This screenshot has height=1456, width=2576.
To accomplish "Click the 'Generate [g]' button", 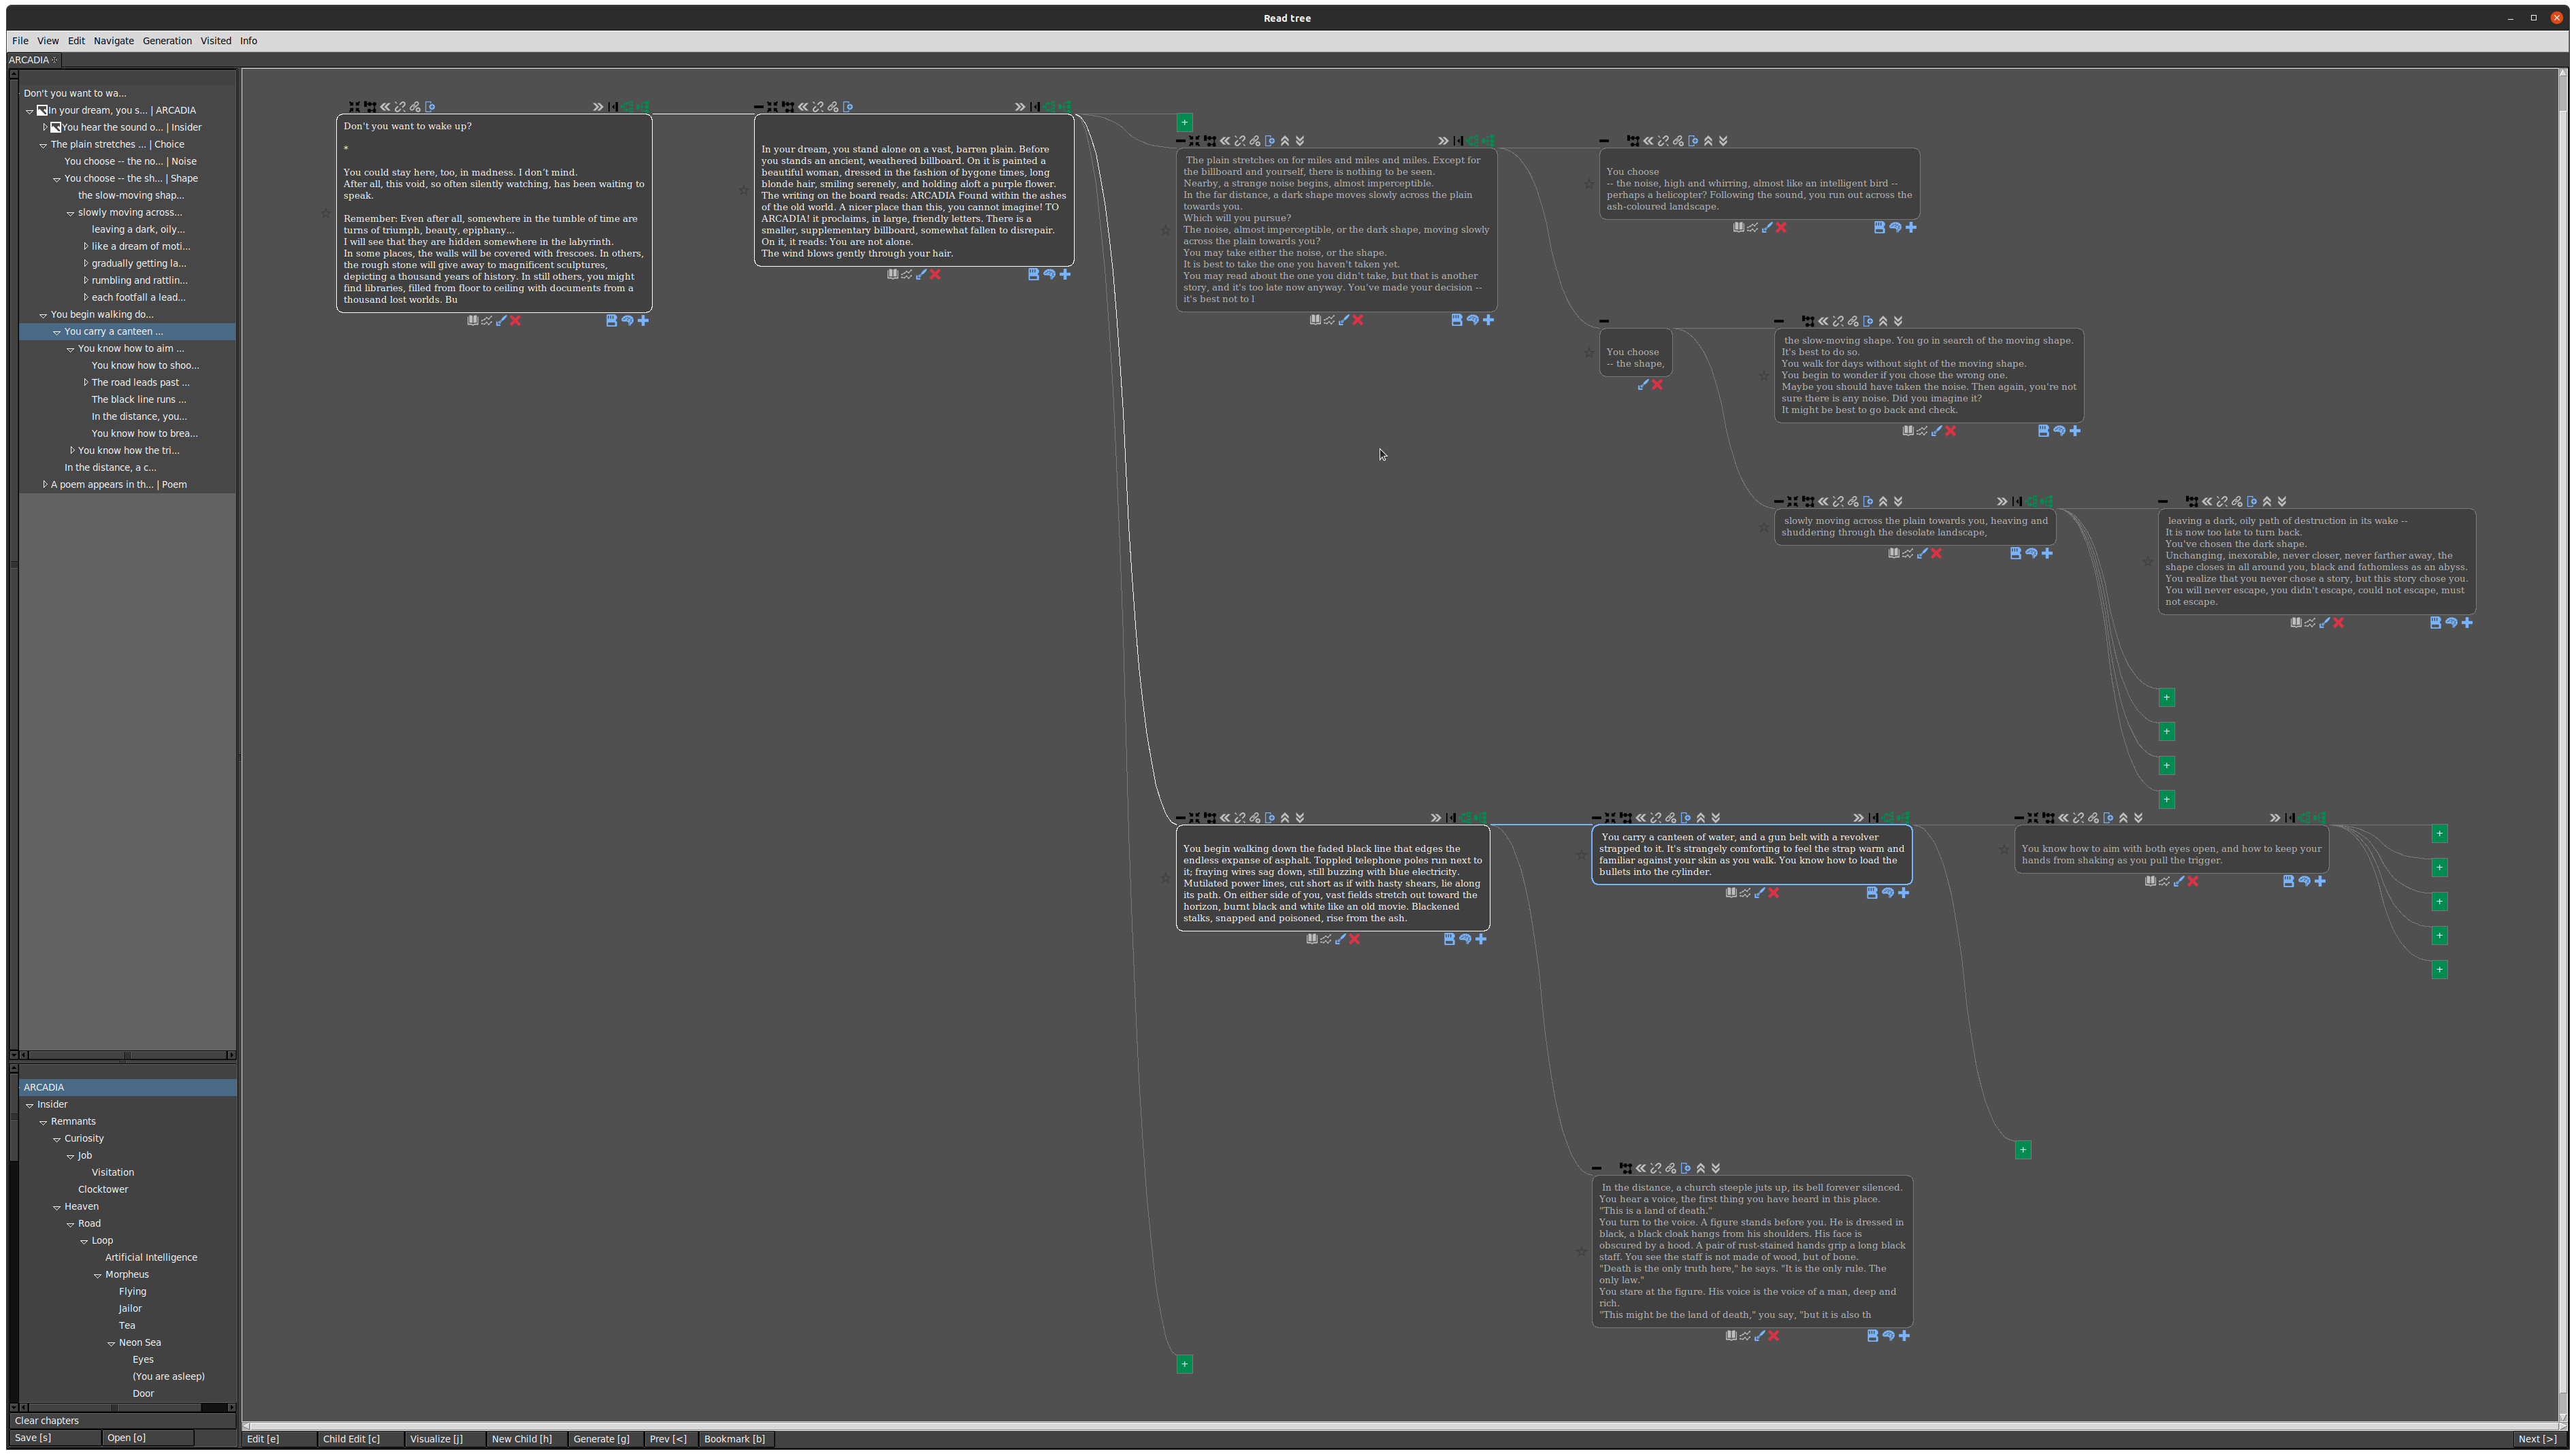I will tap(601, 1439).
